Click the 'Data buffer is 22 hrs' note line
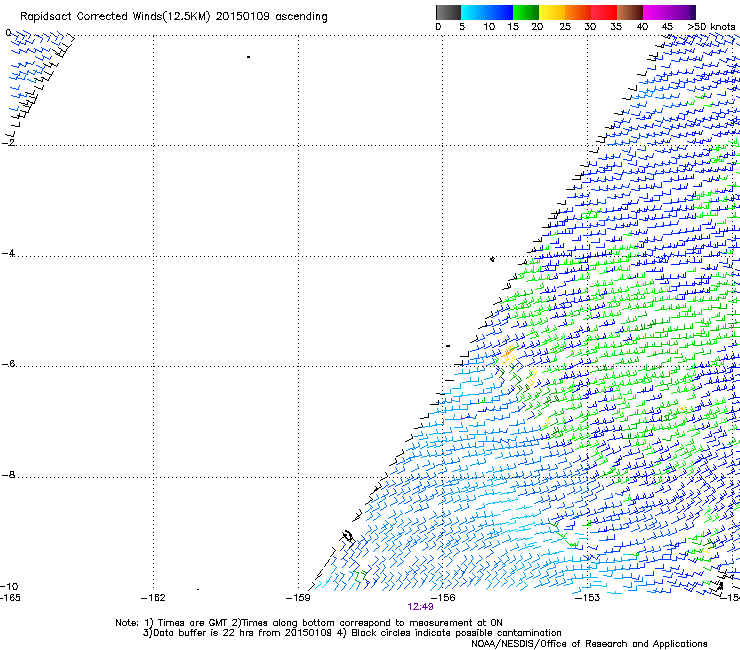740x650 pixels. (x=352, y=633)
